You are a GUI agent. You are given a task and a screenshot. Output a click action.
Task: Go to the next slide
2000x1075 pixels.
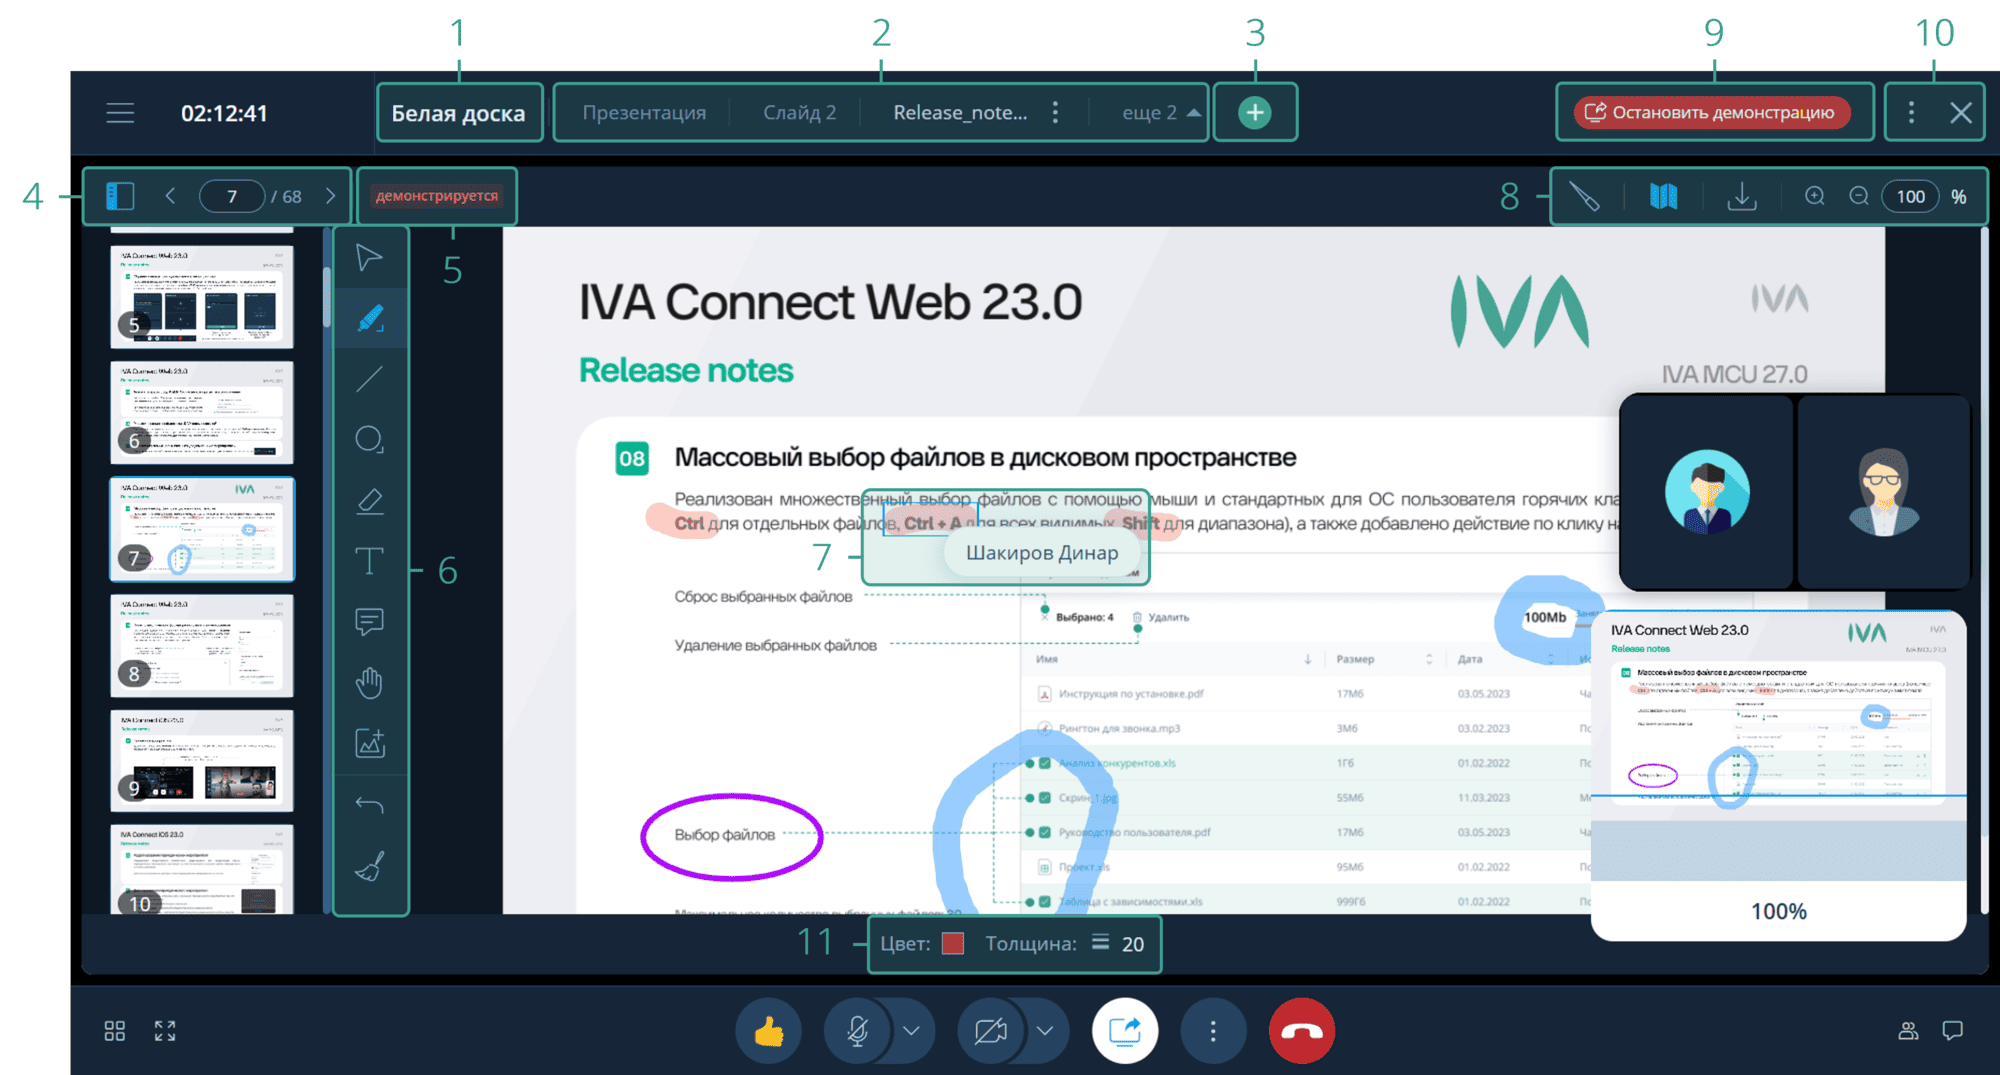(x=330, y=196)
